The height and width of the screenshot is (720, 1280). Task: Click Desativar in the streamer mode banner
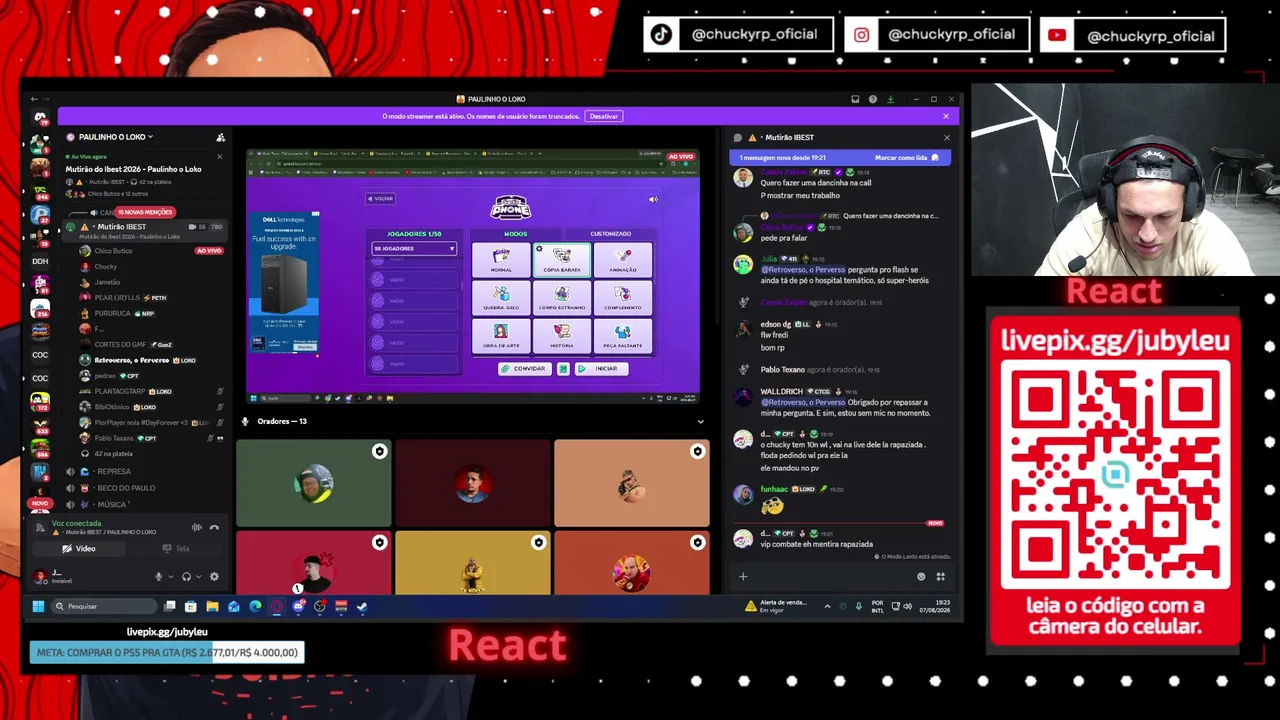pyautogui.click(x=604, y=116)
